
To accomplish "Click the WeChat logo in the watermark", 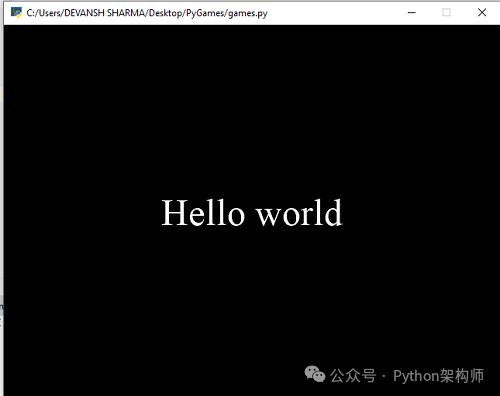I will pos(315,374).
